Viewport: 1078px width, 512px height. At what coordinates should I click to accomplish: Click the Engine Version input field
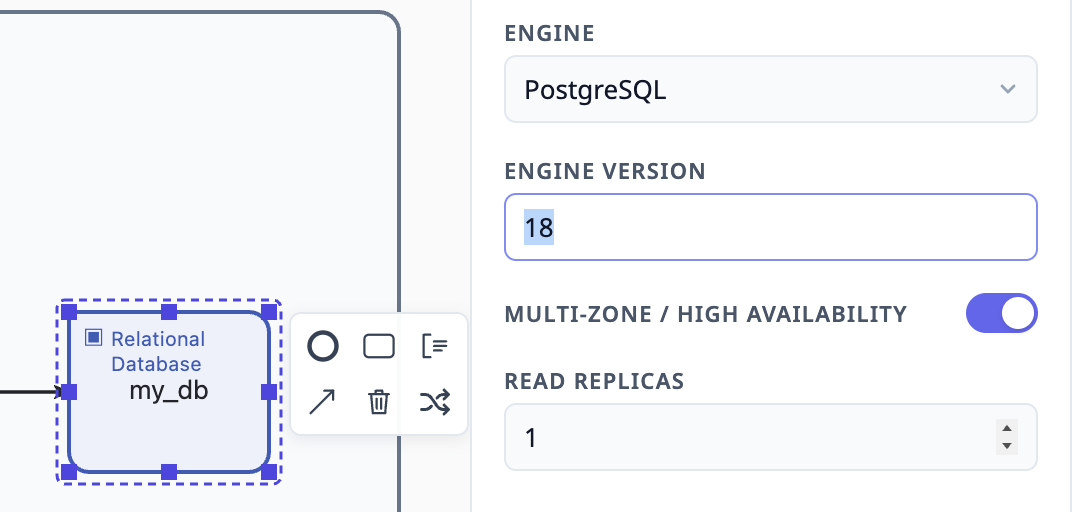point(771,227)
